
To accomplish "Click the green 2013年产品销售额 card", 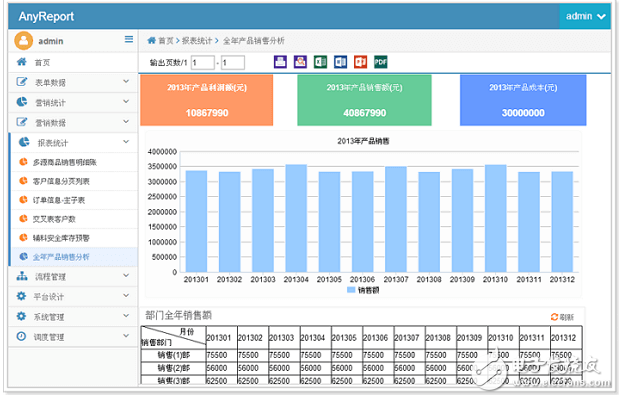I will click(364, 100).
